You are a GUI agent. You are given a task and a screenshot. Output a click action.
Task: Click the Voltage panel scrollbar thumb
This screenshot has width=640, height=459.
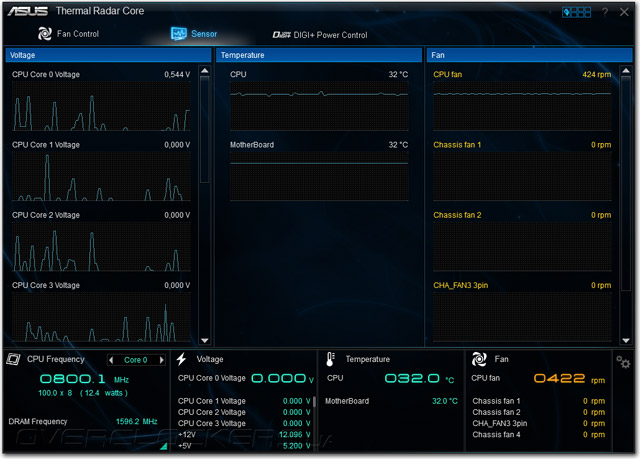205,130
